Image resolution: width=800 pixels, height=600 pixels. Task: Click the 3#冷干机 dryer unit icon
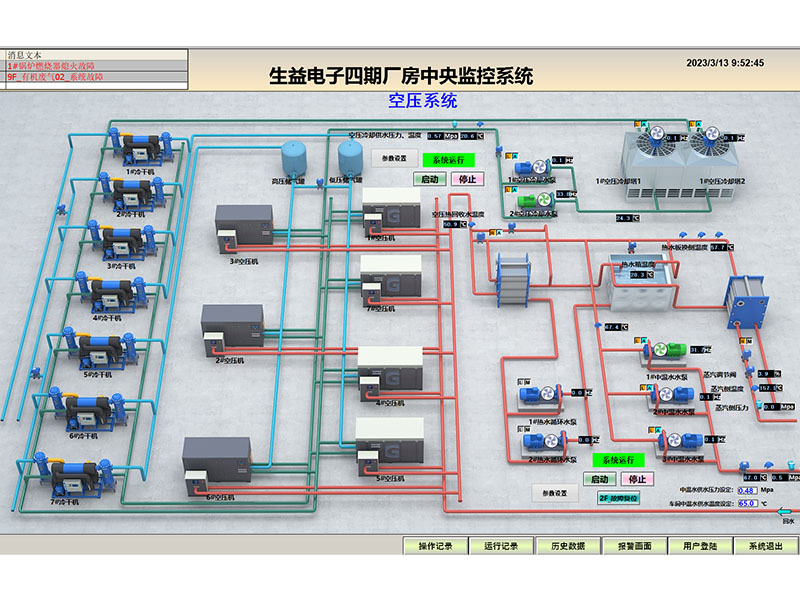tap(122, 242)
